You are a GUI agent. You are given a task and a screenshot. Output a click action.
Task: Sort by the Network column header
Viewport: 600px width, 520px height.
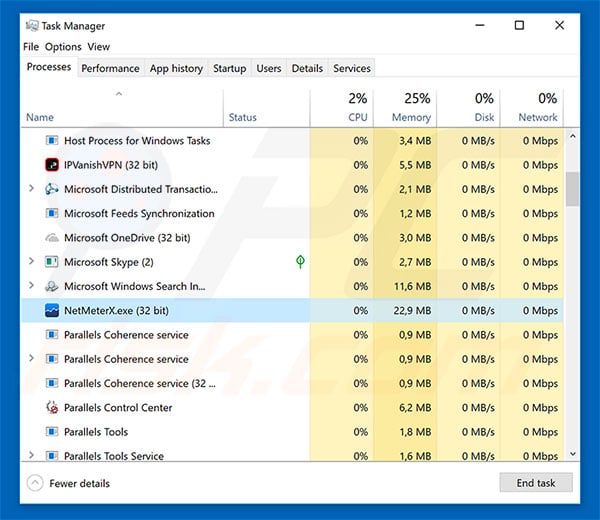point(532,108)
